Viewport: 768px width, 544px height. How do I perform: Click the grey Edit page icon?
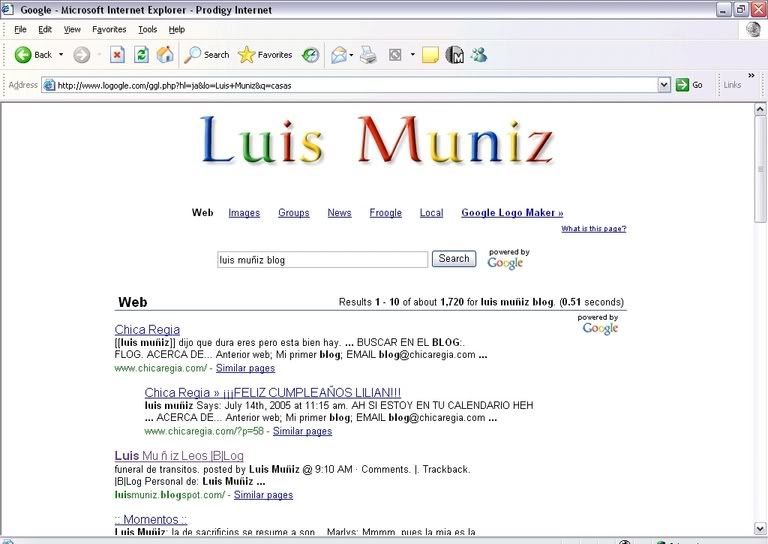tap(395, 55)
